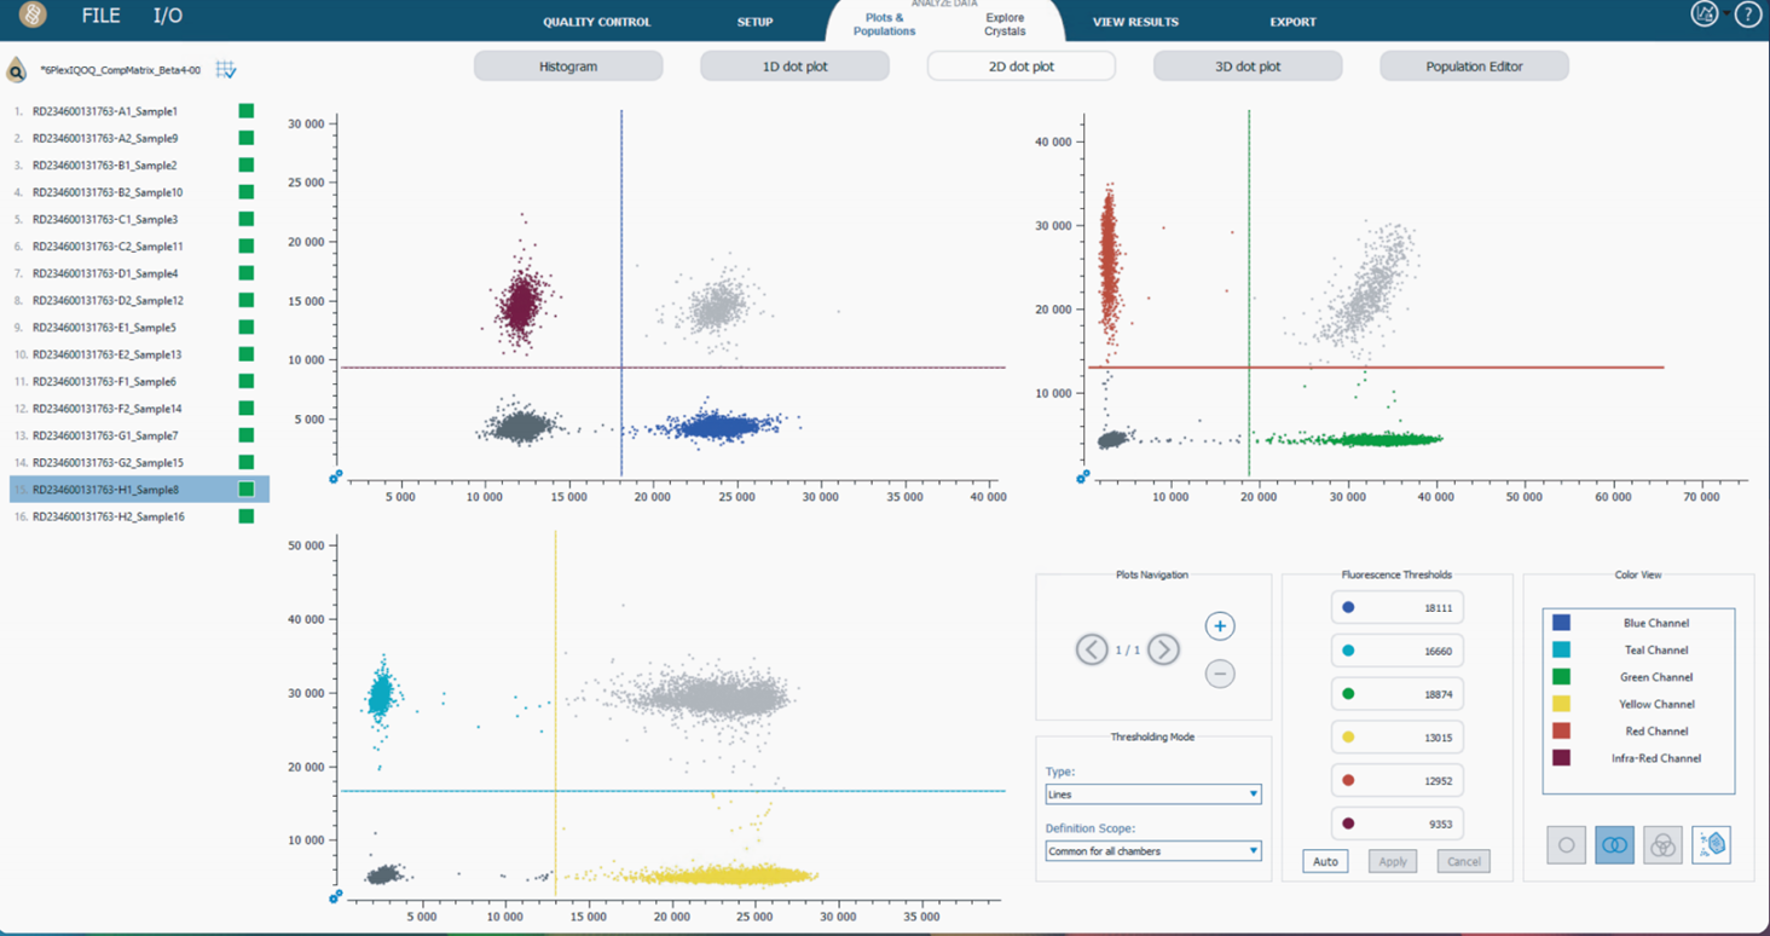Click the grid checkmark icon next to file name

(226, 70)
